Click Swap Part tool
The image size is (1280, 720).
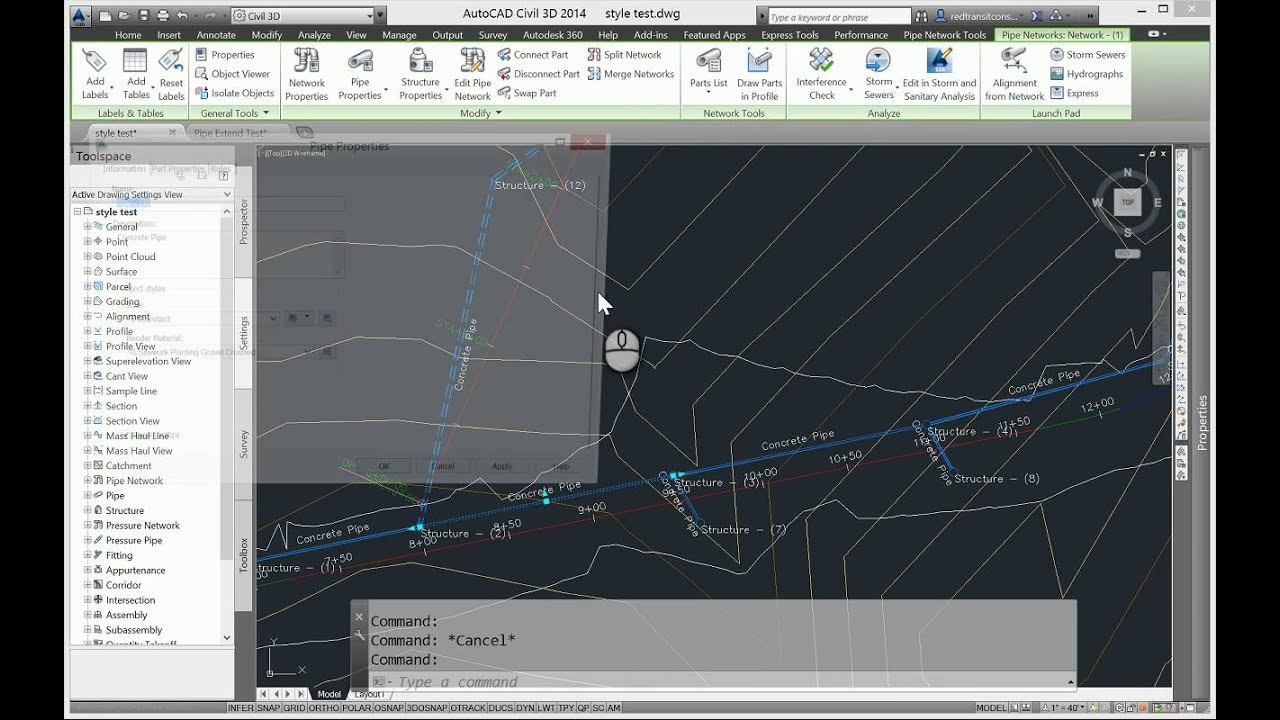click(x=526, y=93)
